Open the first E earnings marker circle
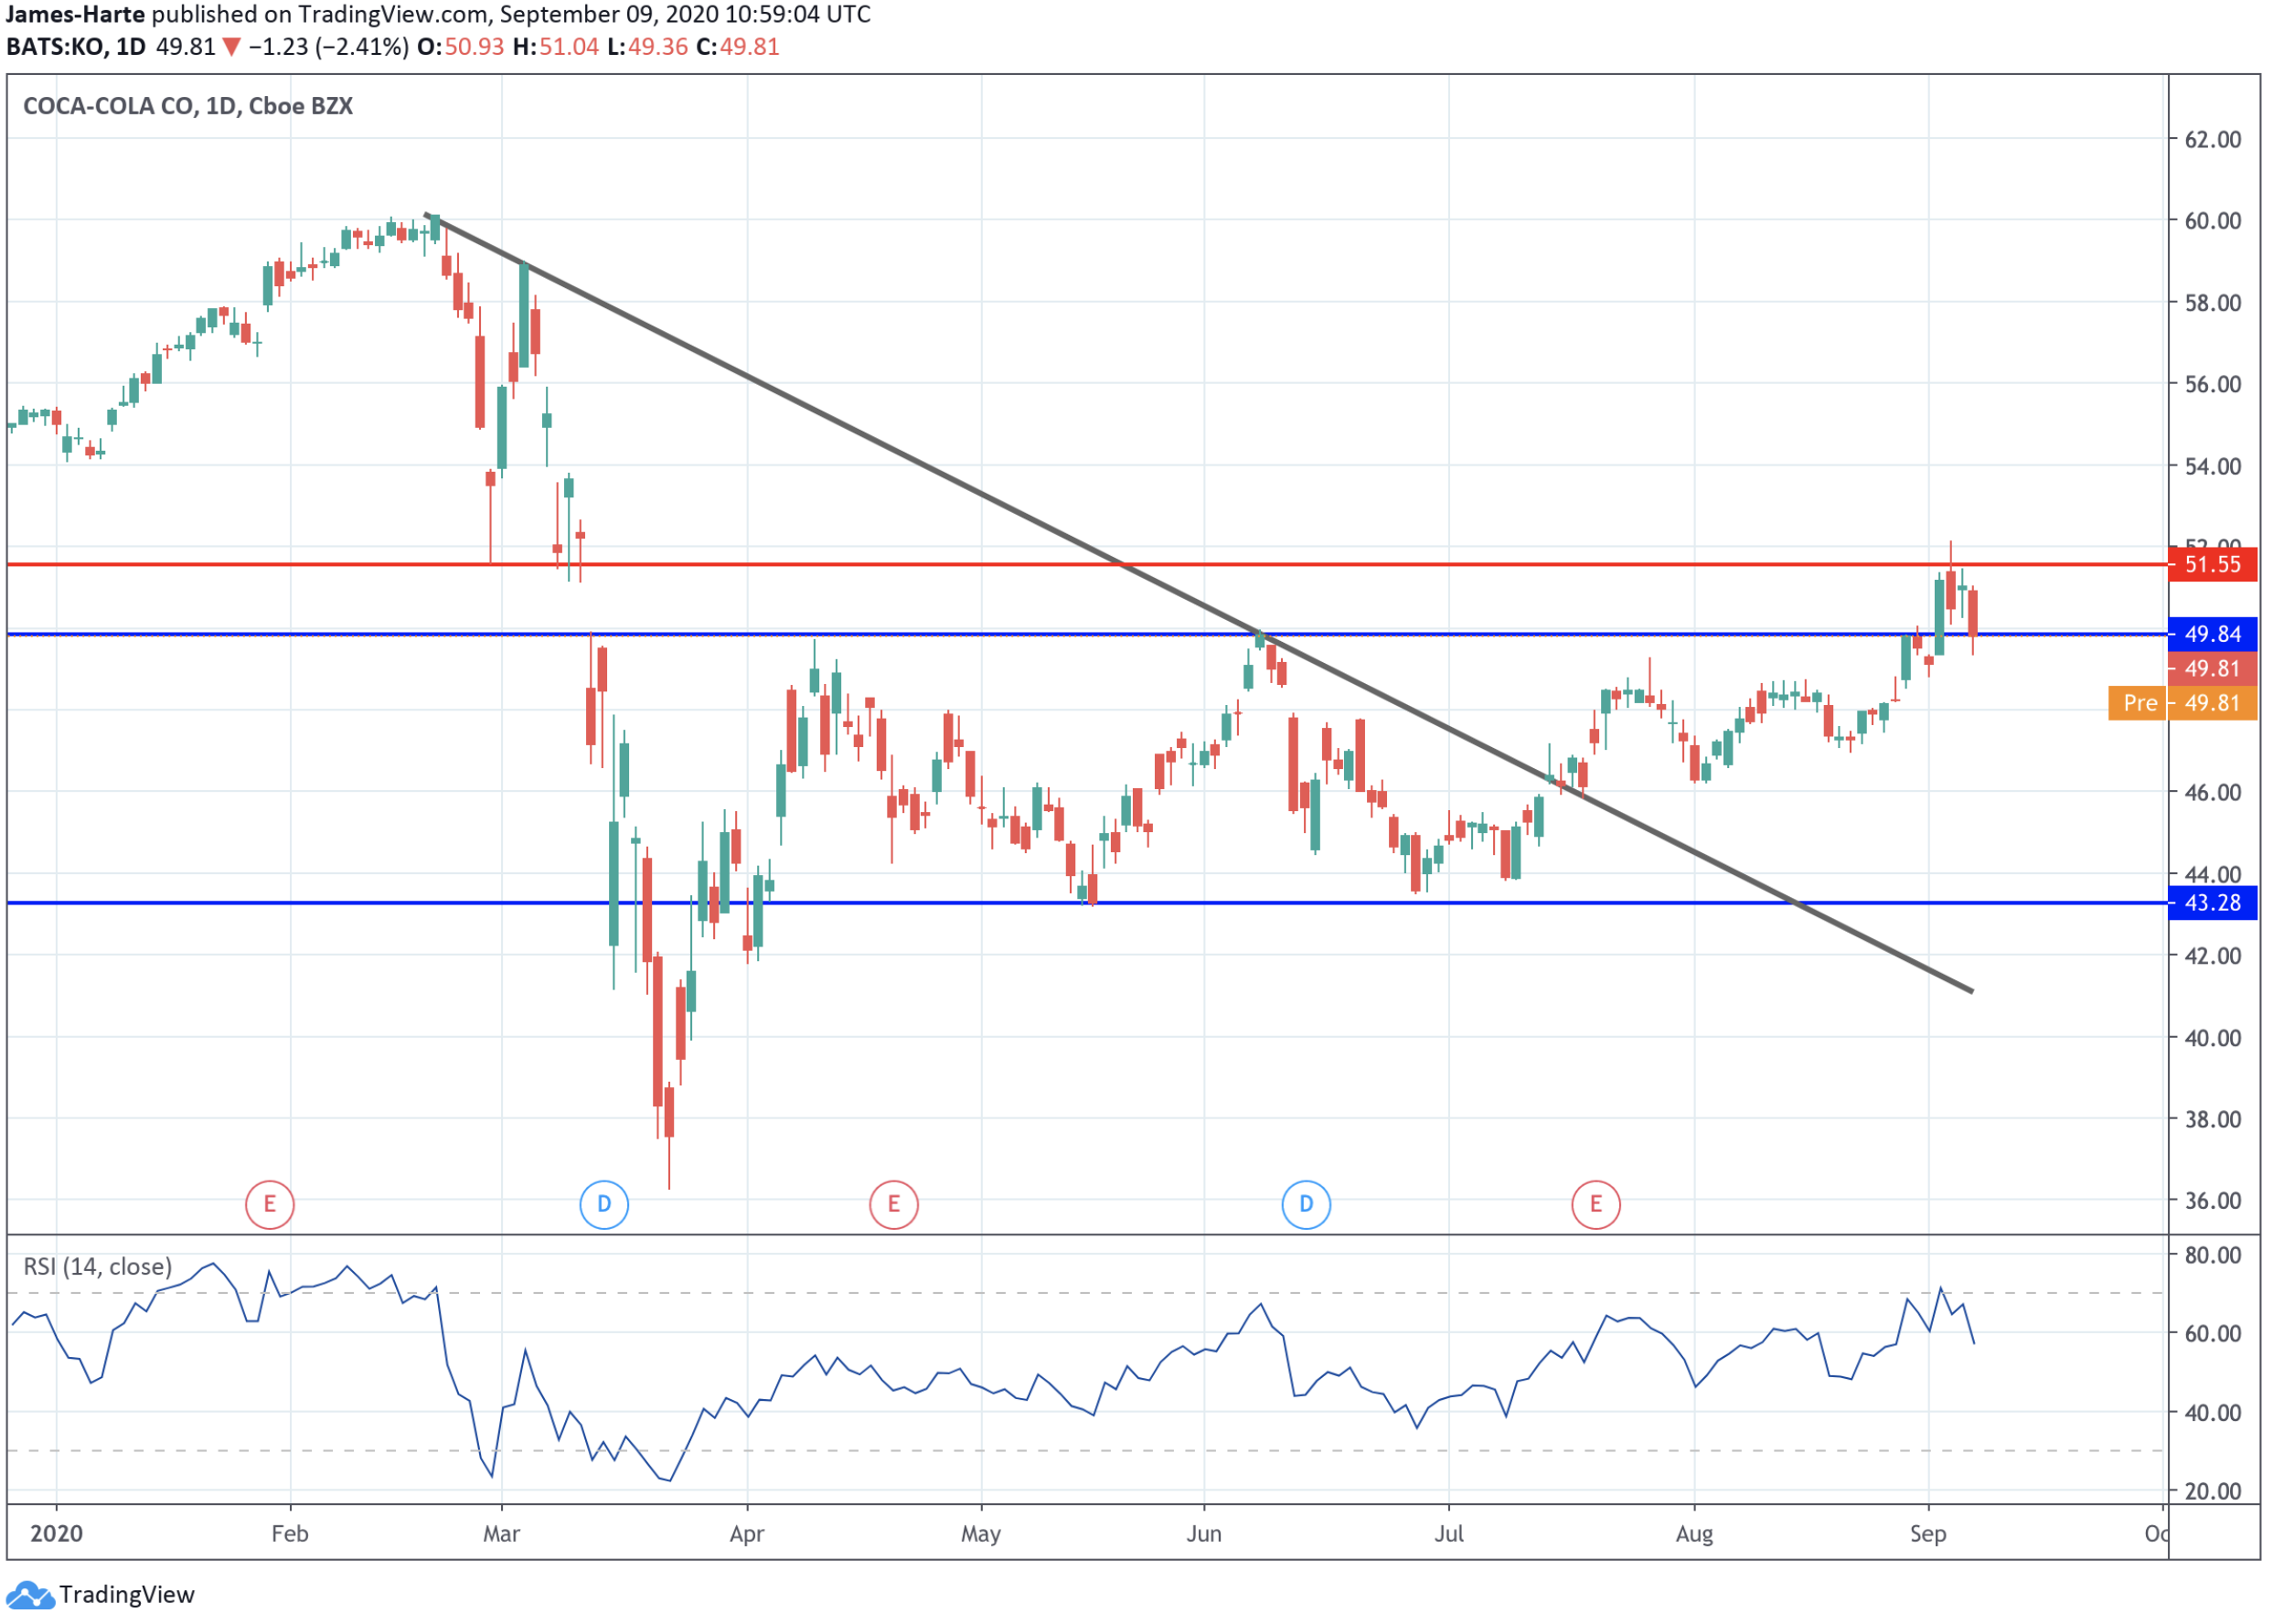2273x1624 pixels. tap(268, 1204)
